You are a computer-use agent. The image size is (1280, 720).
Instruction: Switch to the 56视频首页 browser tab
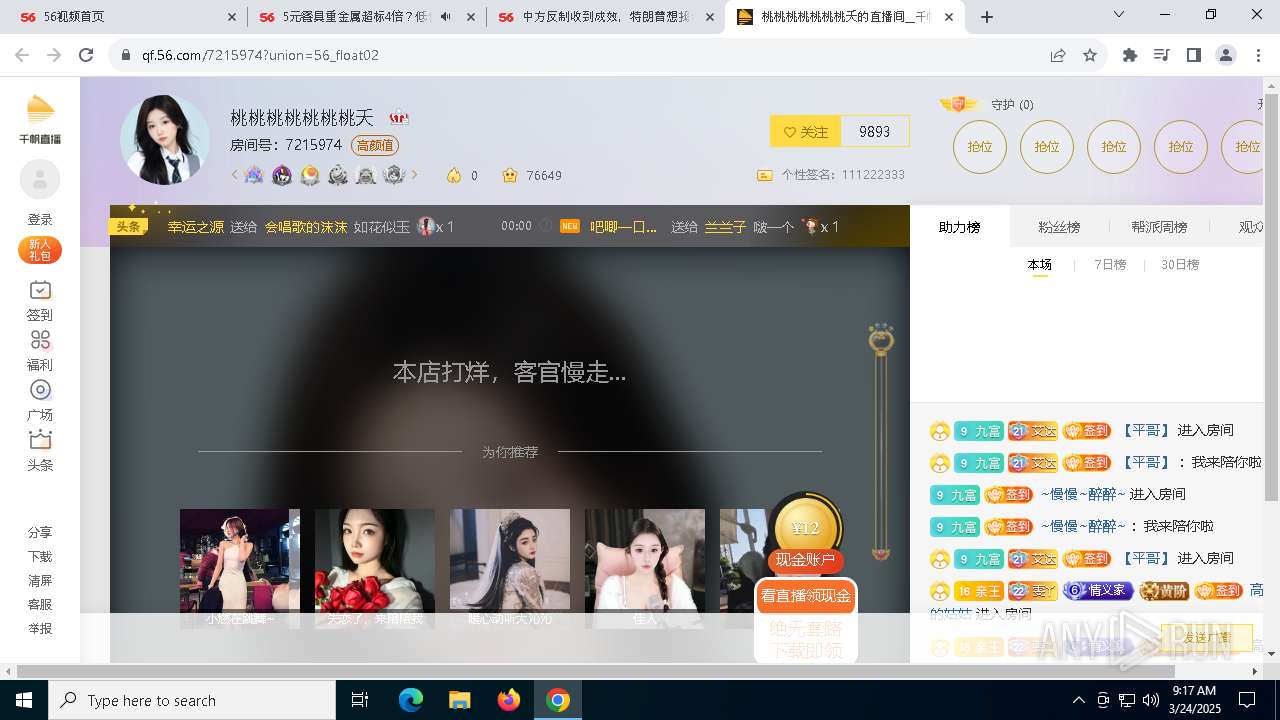[x=128, y=17]
